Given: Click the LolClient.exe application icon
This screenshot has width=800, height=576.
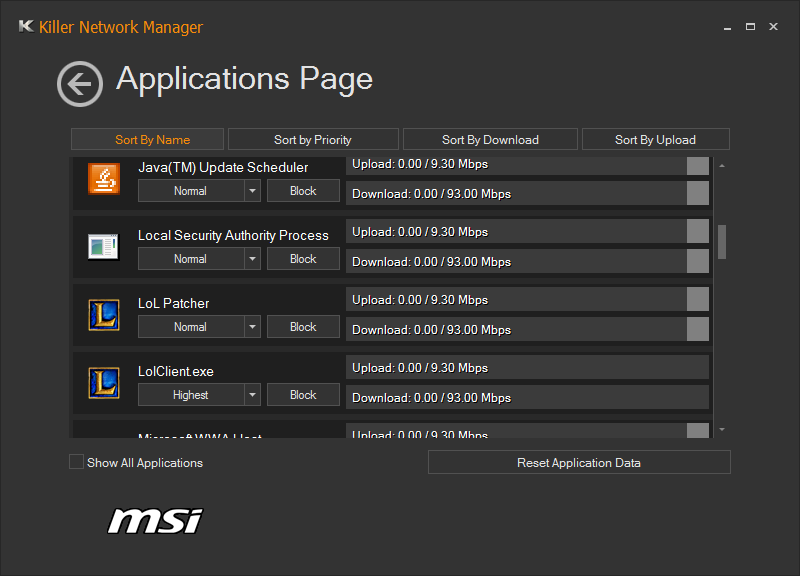Looking at the screenshot, I should pos(104,383).
